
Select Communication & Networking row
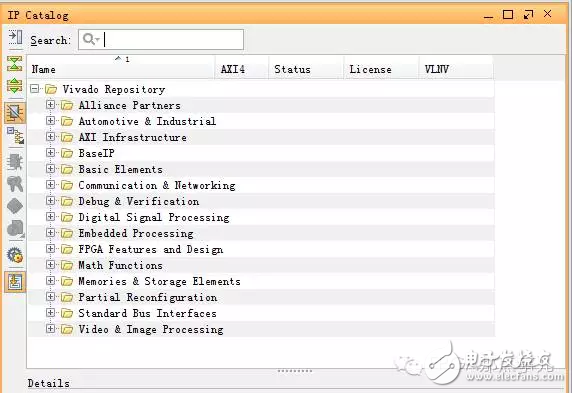click(261, 185)
